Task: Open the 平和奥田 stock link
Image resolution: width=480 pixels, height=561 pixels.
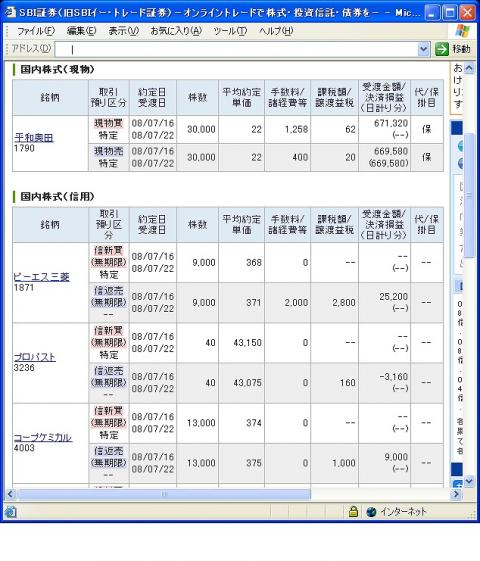Action: 34,138
